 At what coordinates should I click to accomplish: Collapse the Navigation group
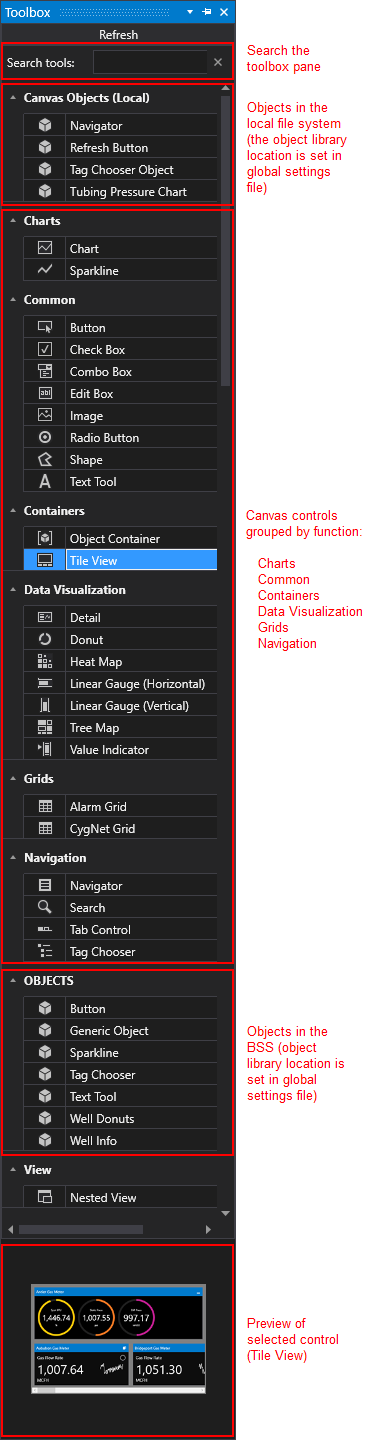[x=12, y=858]
